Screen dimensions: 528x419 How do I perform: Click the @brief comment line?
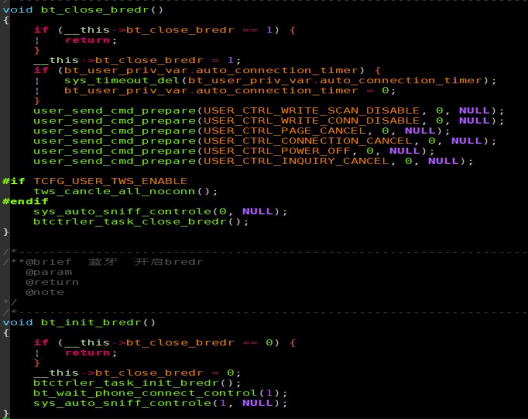(x=104, y=262)
